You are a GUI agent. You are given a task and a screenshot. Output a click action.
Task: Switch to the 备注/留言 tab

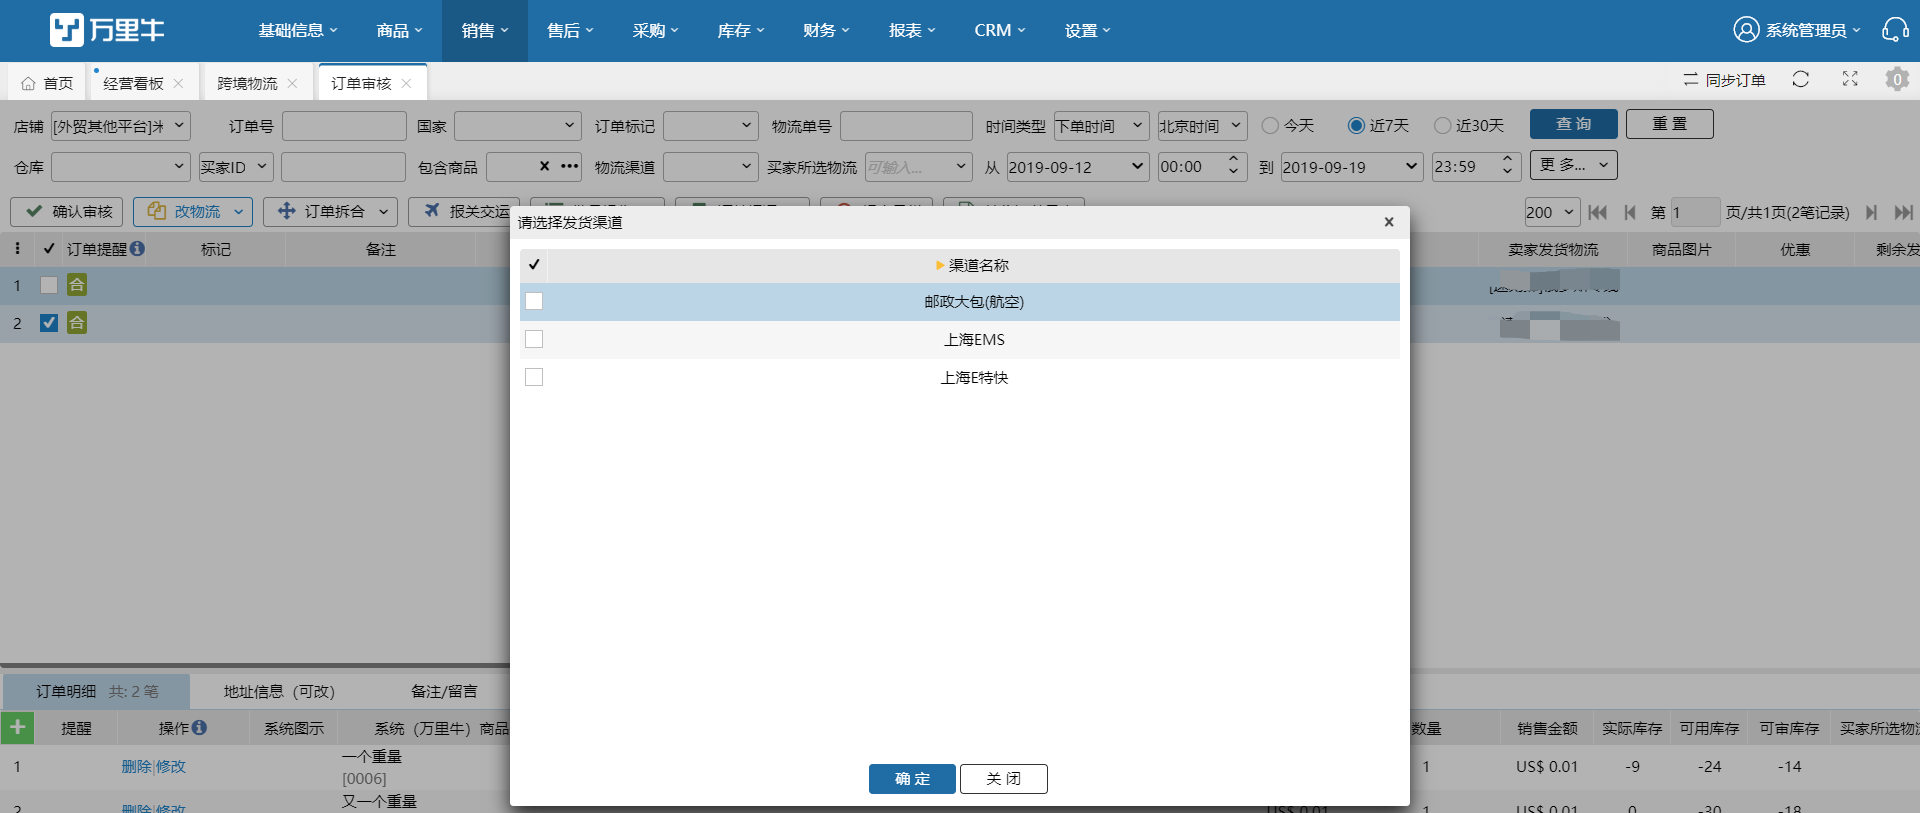444,691
